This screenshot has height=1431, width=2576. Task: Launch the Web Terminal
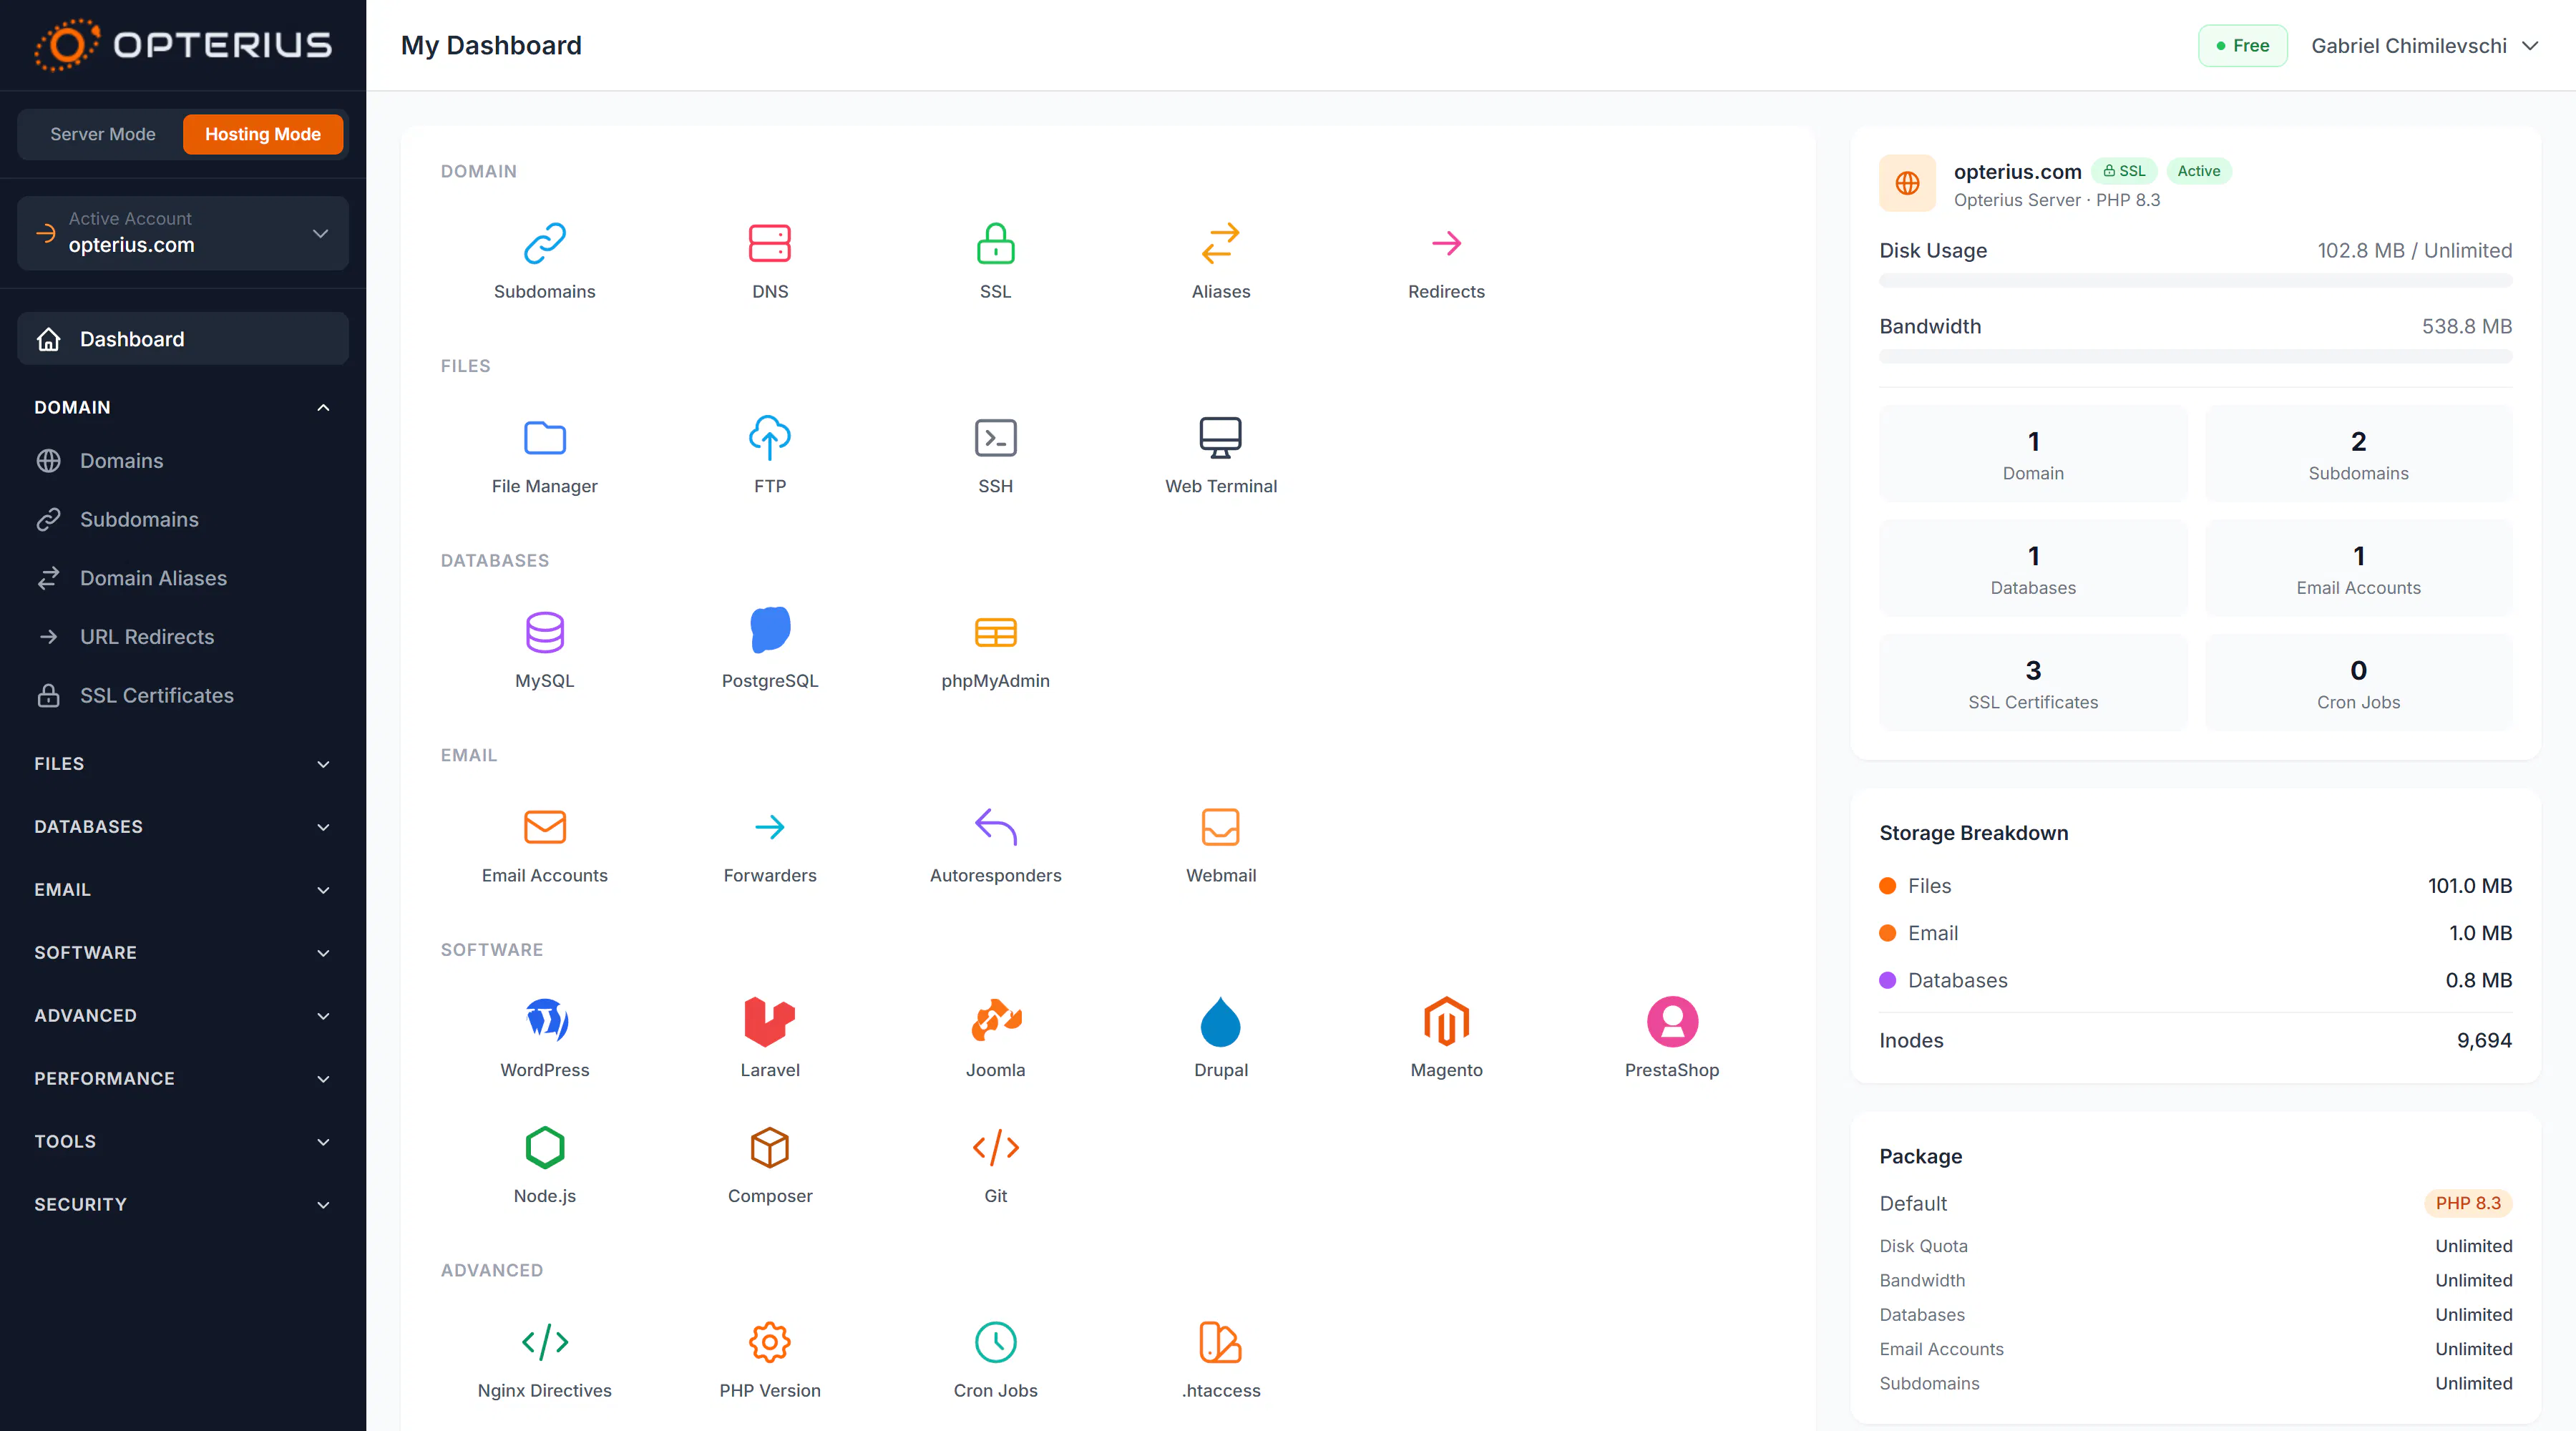[x=1220, y=438]
